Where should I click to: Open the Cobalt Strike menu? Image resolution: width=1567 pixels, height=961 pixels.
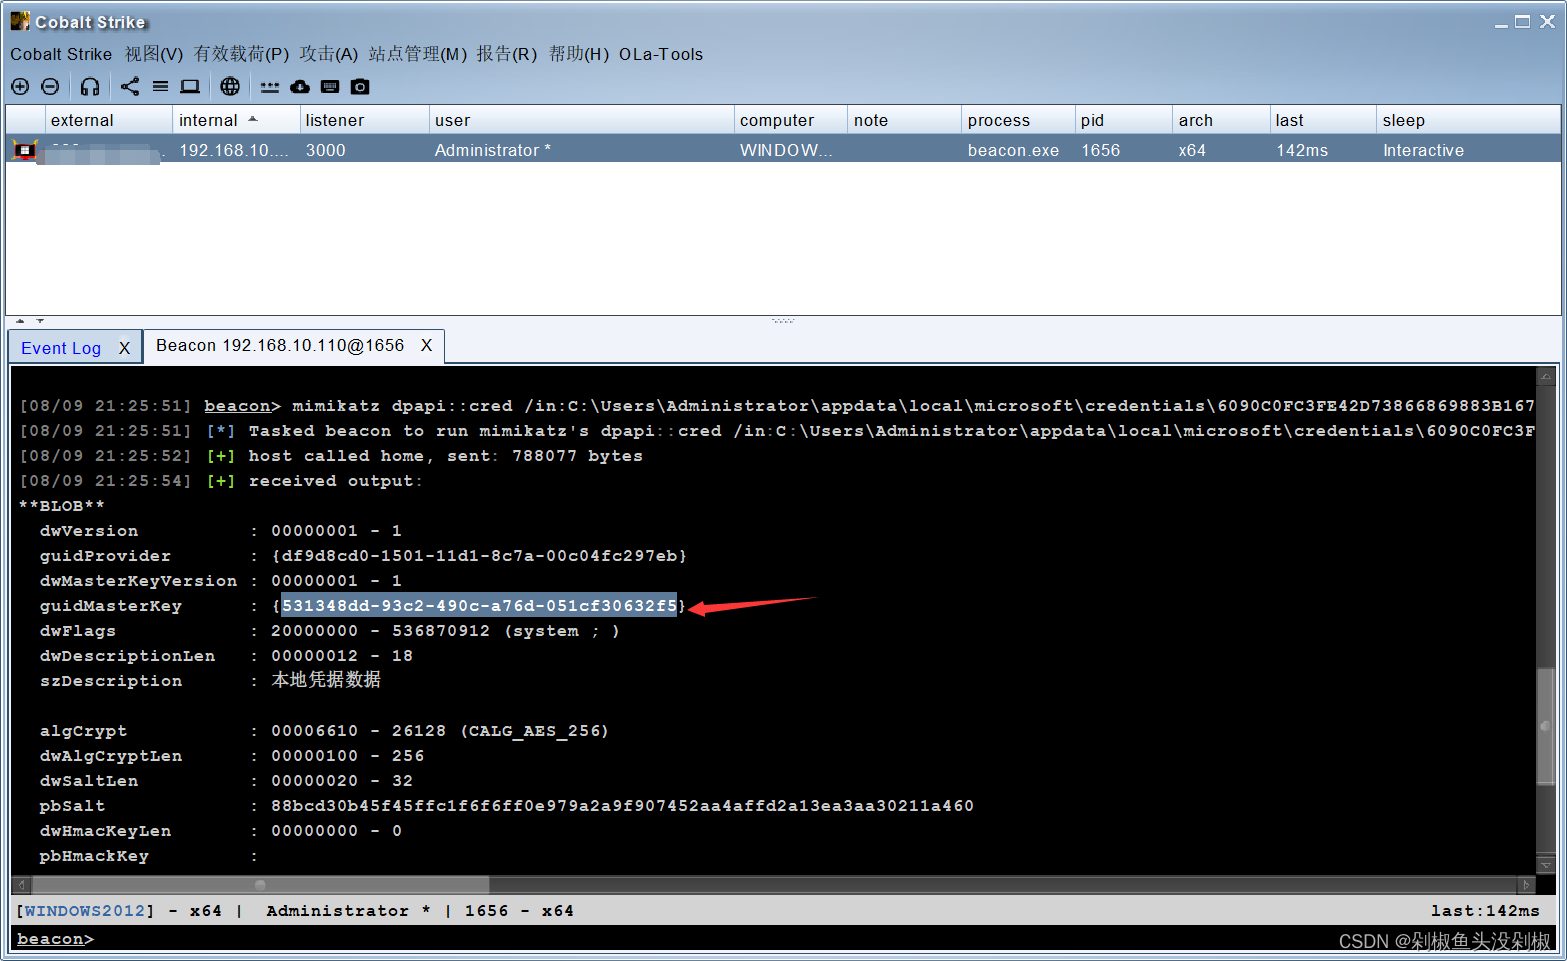(x=61, y=54)
